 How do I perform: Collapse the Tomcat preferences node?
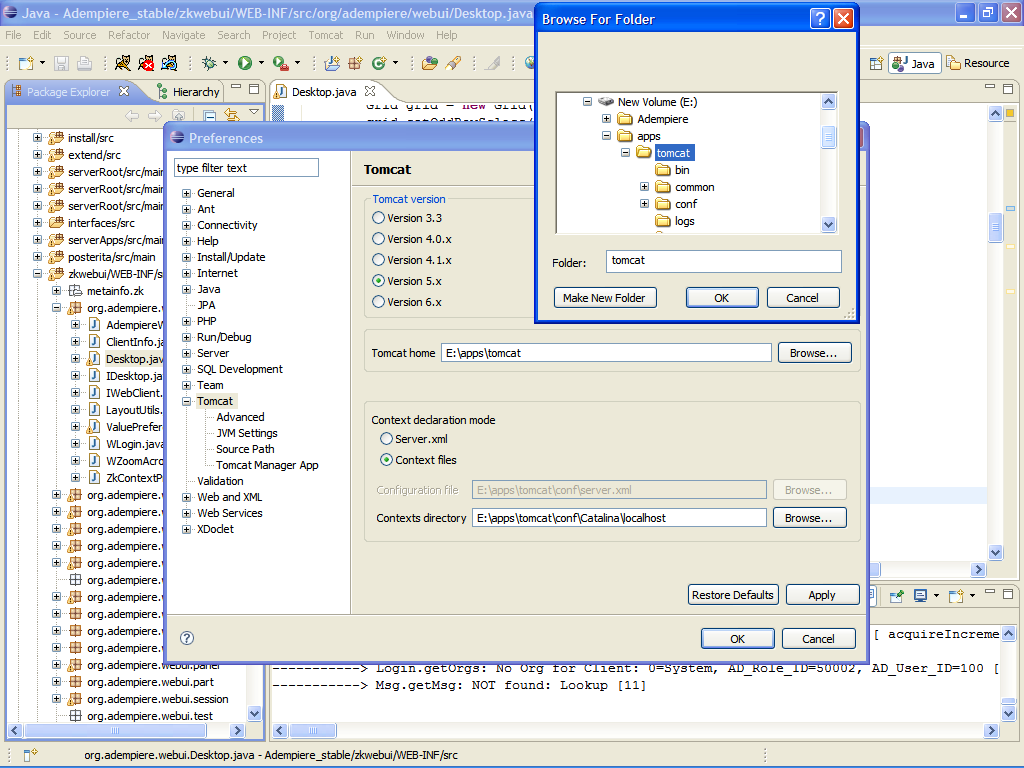click(x=187, y=402)
